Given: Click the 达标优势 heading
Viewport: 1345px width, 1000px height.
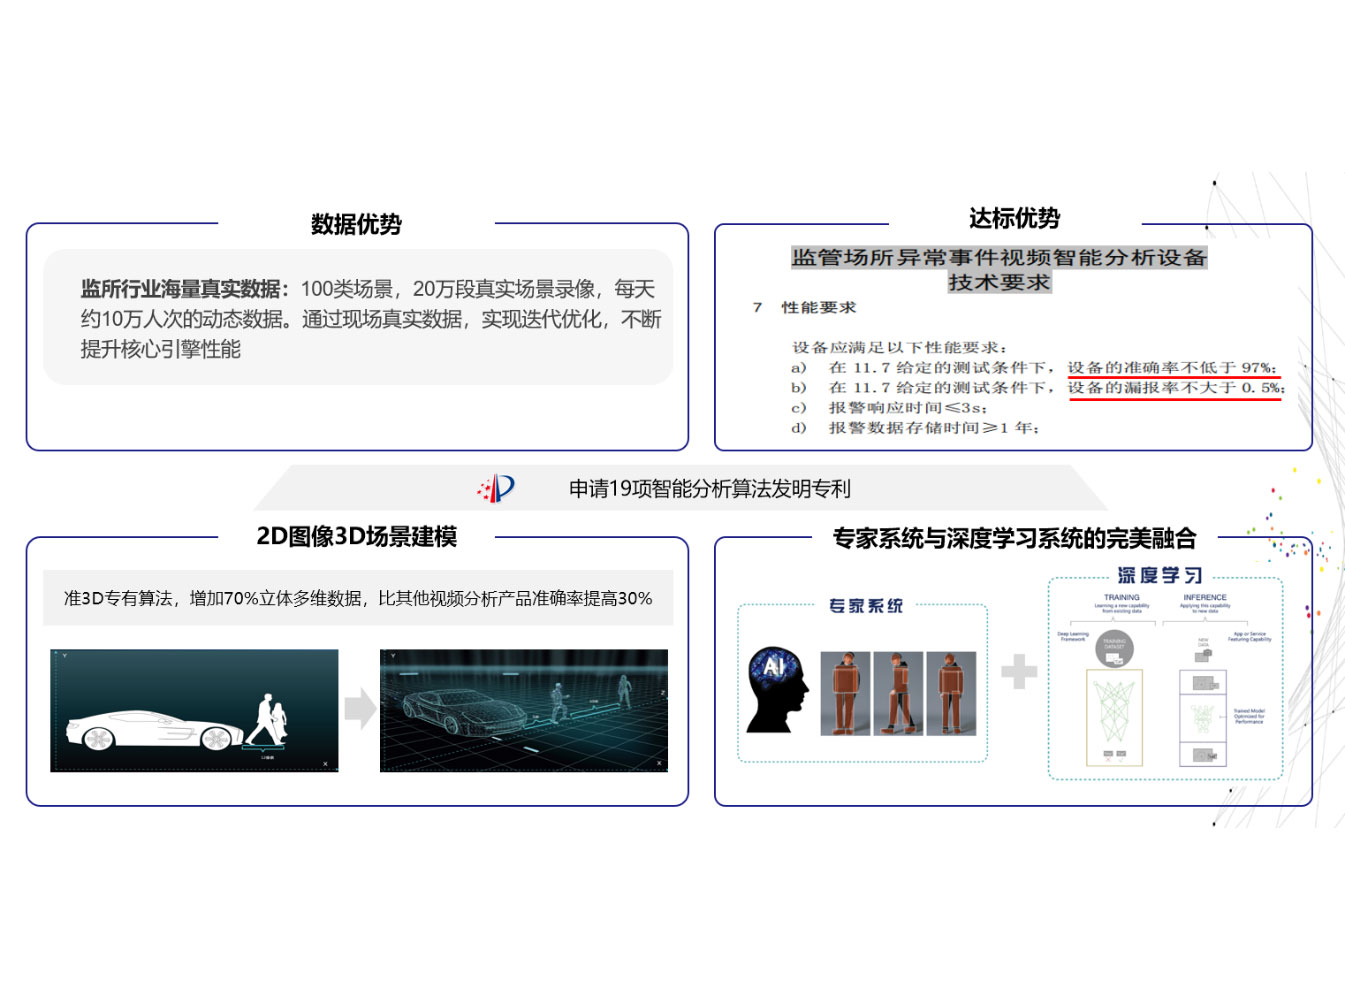Looking at the screenshot, I should 1014,218.
